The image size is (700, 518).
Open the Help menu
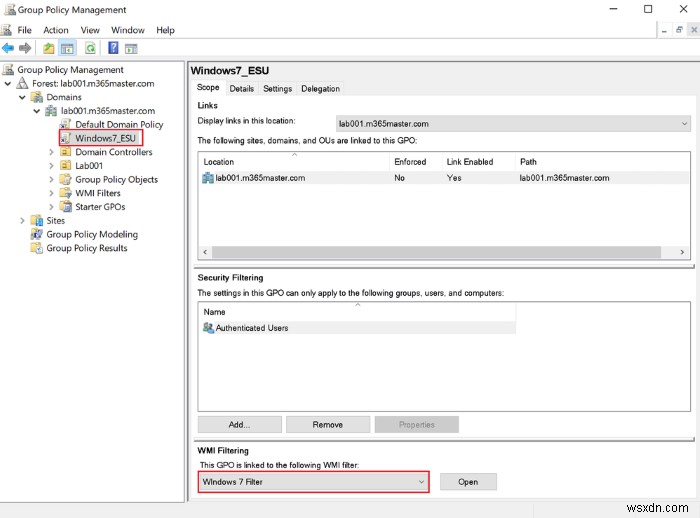[165, 30]
